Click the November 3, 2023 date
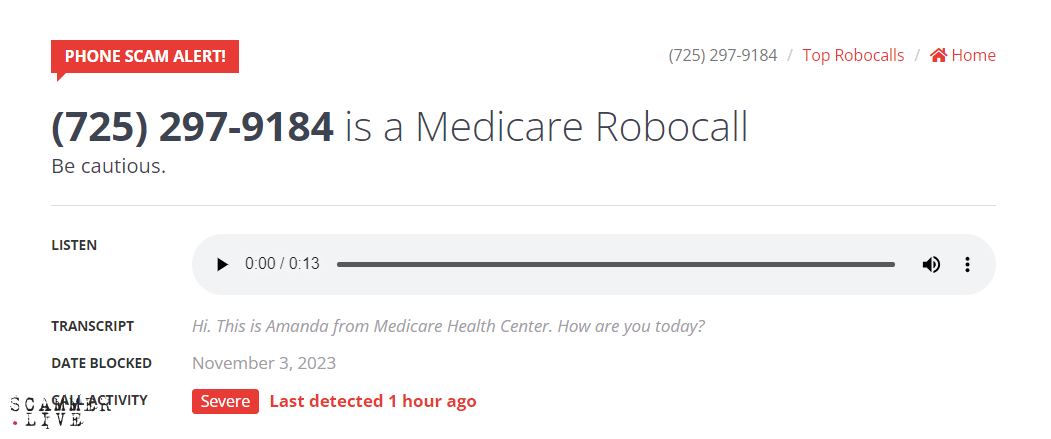Screen dimensions: 1051x439 264,363
